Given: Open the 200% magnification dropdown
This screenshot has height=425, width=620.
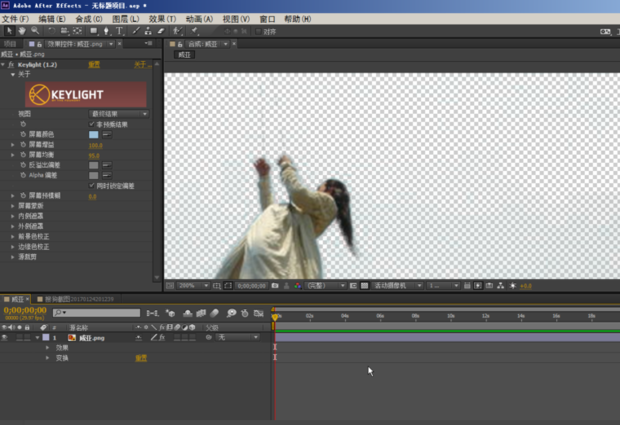Looking at the screenshot, I should pos(193,285).
